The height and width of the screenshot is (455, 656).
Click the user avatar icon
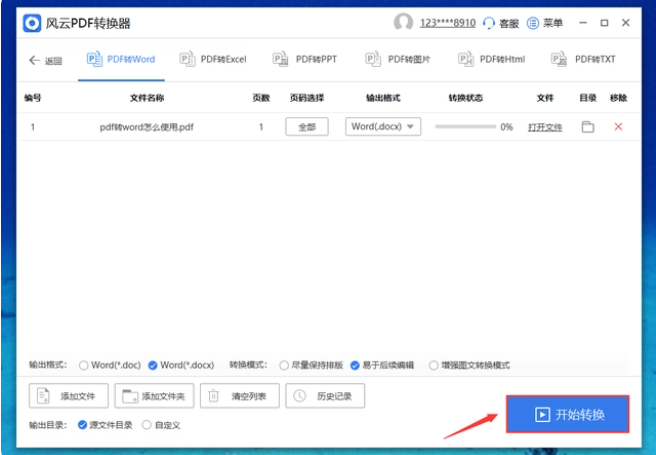(403, 23)
